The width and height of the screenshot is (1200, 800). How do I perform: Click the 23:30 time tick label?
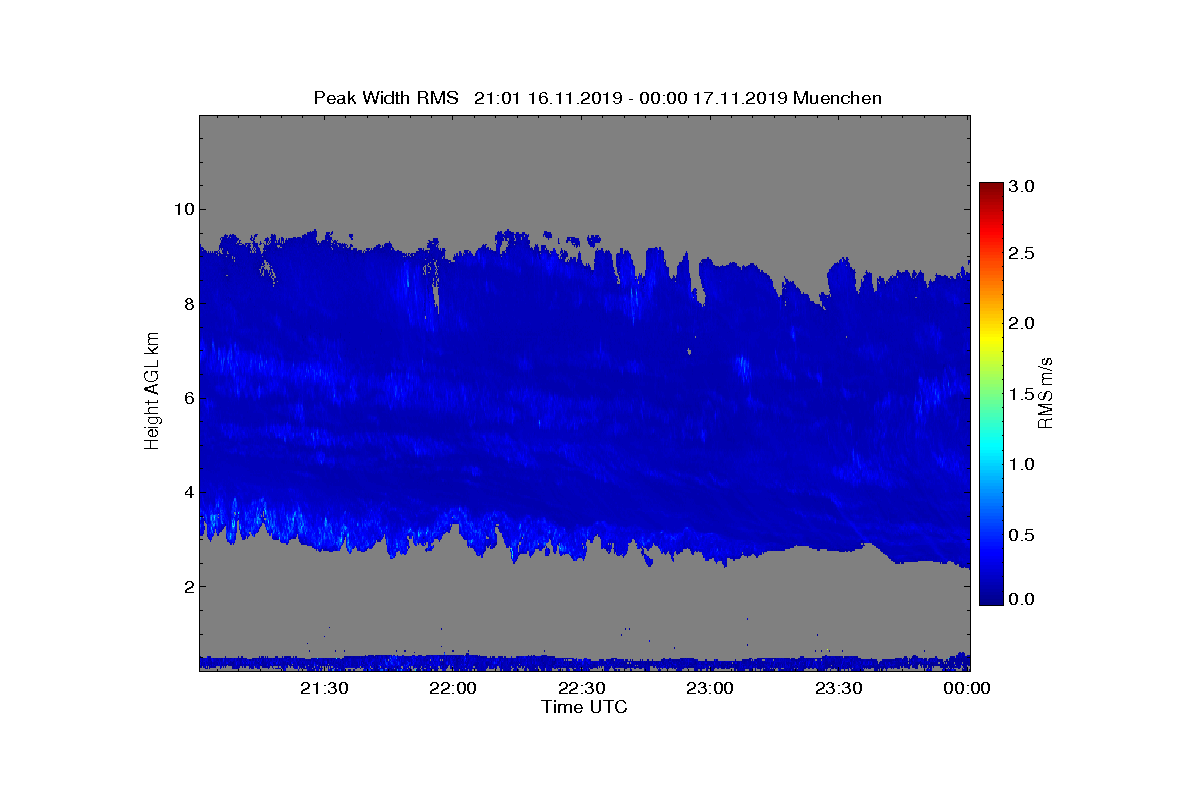click(840, 688)
